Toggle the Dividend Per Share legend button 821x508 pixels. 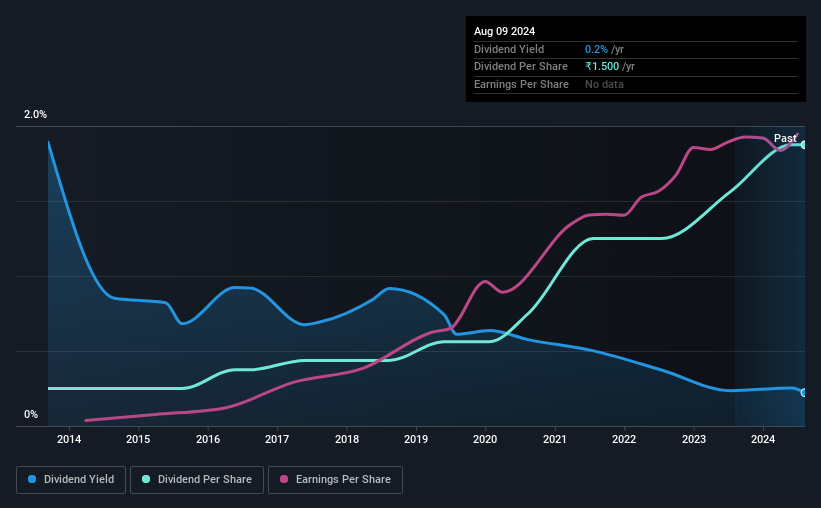[x=197, y=480]
